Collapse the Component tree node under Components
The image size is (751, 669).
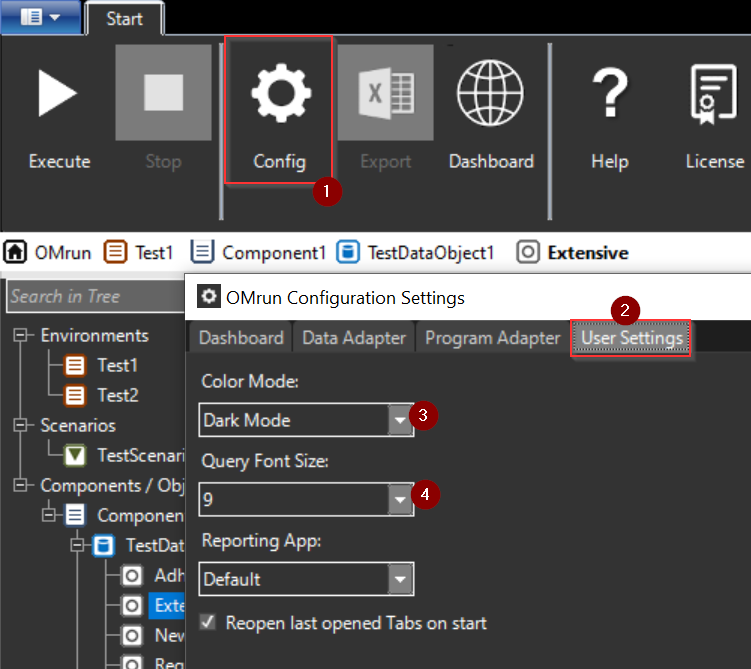[49, 515]
